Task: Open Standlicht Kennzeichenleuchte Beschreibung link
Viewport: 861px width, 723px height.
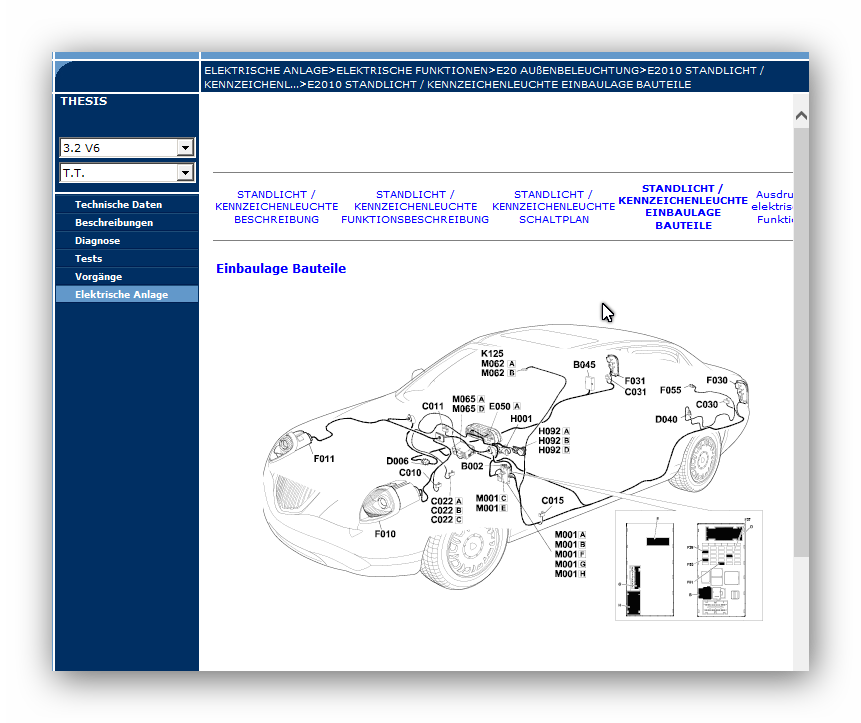Action: 276,207
